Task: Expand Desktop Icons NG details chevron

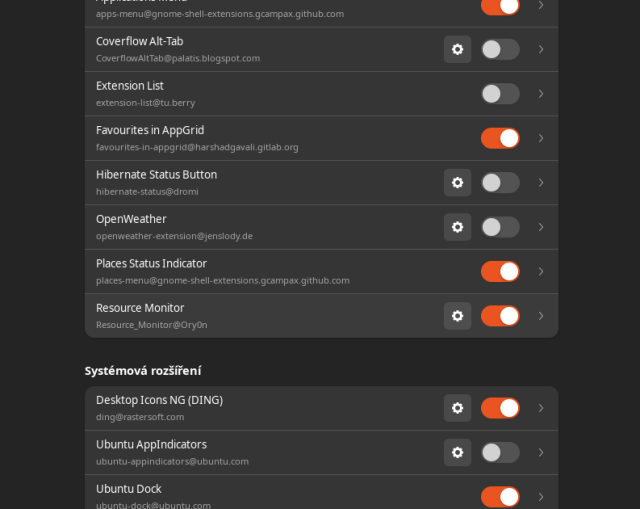Action: coord(541,408)
